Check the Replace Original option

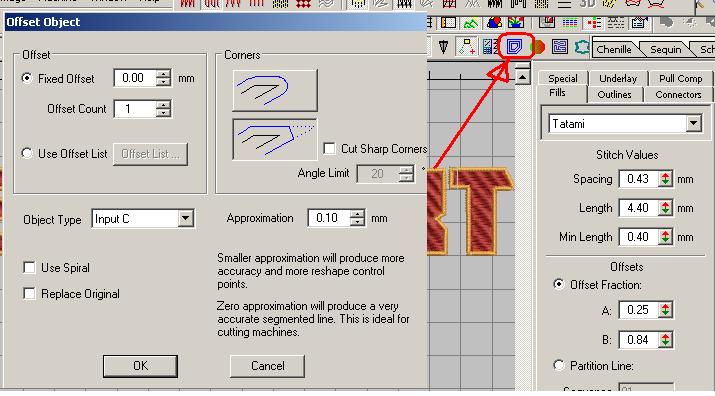click(x=29, y=293)
